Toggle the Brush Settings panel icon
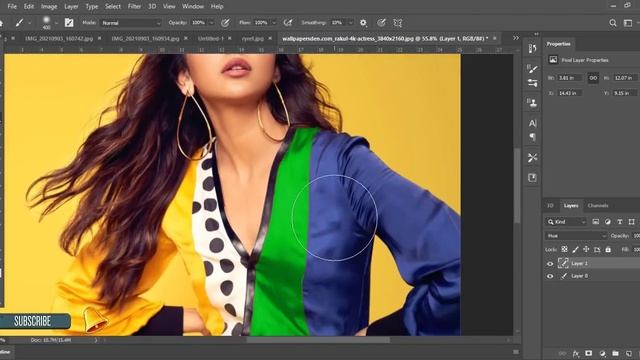 point(69,23)
